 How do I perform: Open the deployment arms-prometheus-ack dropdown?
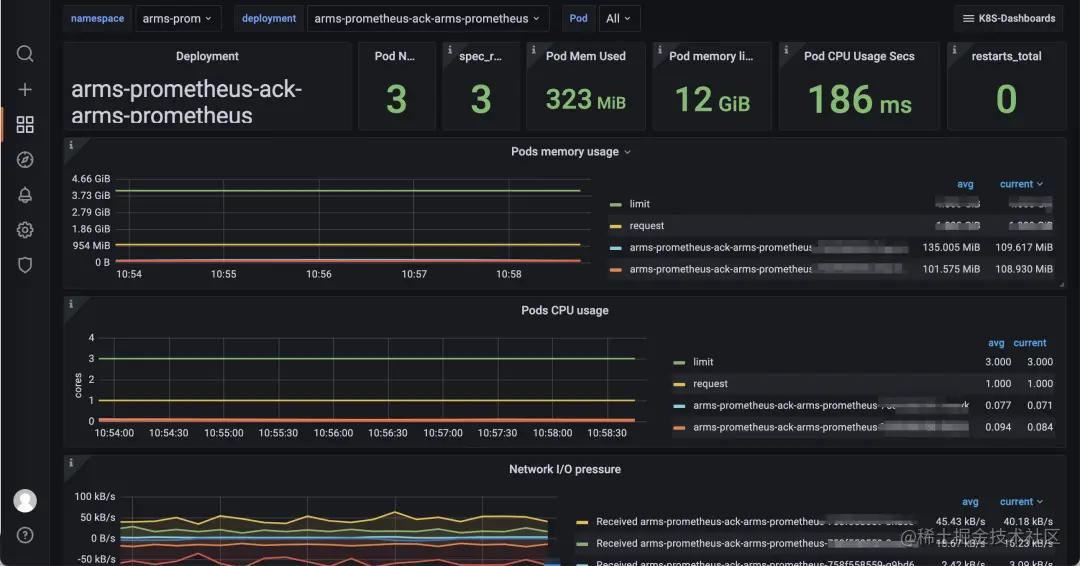coord(427,19)
